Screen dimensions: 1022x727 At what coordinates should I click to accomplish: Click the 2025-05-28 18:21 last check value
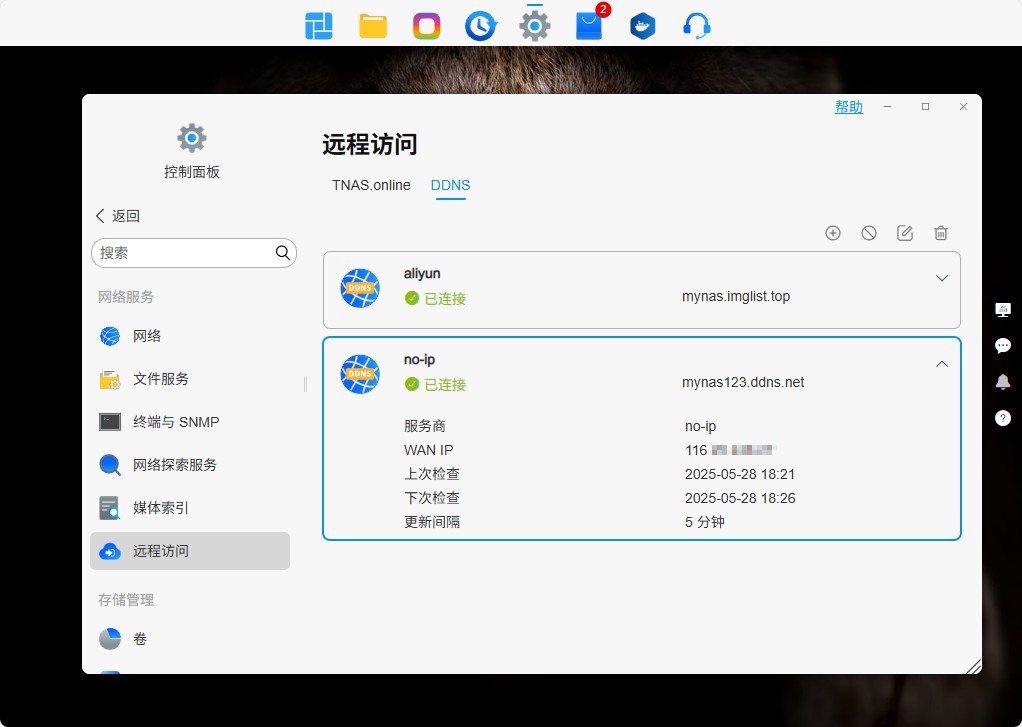pos(740,475)
